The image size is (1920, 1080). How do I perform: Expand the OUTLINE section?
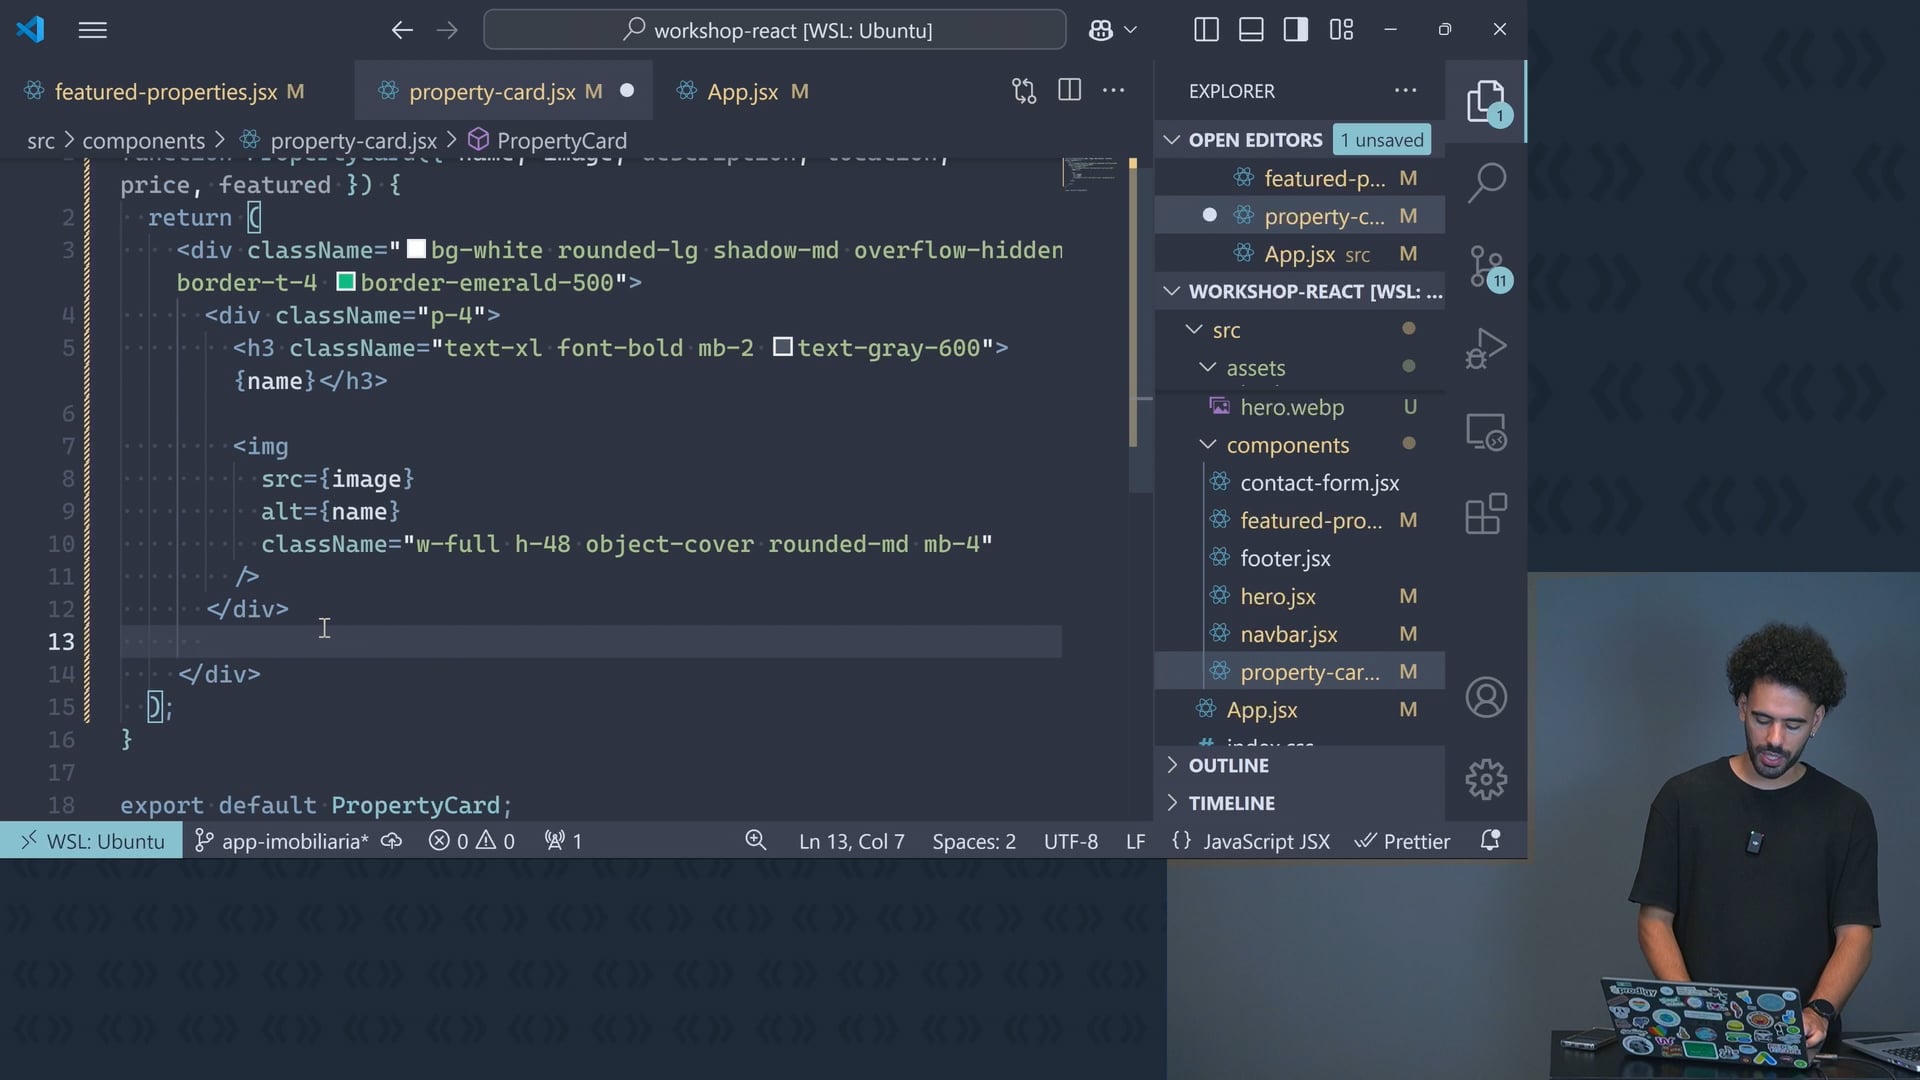pos(1228,765)
